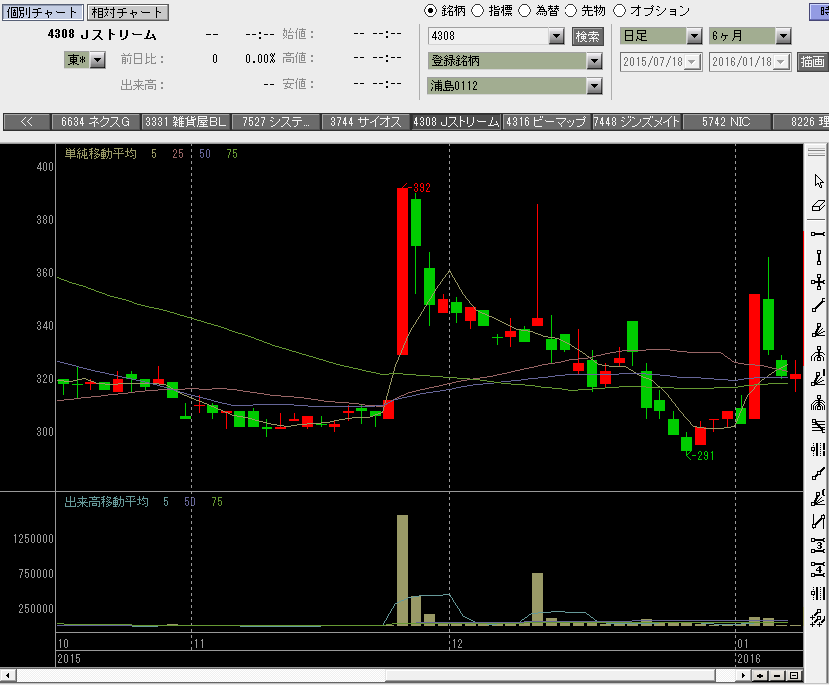Select the retracement lines tool
The image size is (829, 685).
tap(818, 425)
